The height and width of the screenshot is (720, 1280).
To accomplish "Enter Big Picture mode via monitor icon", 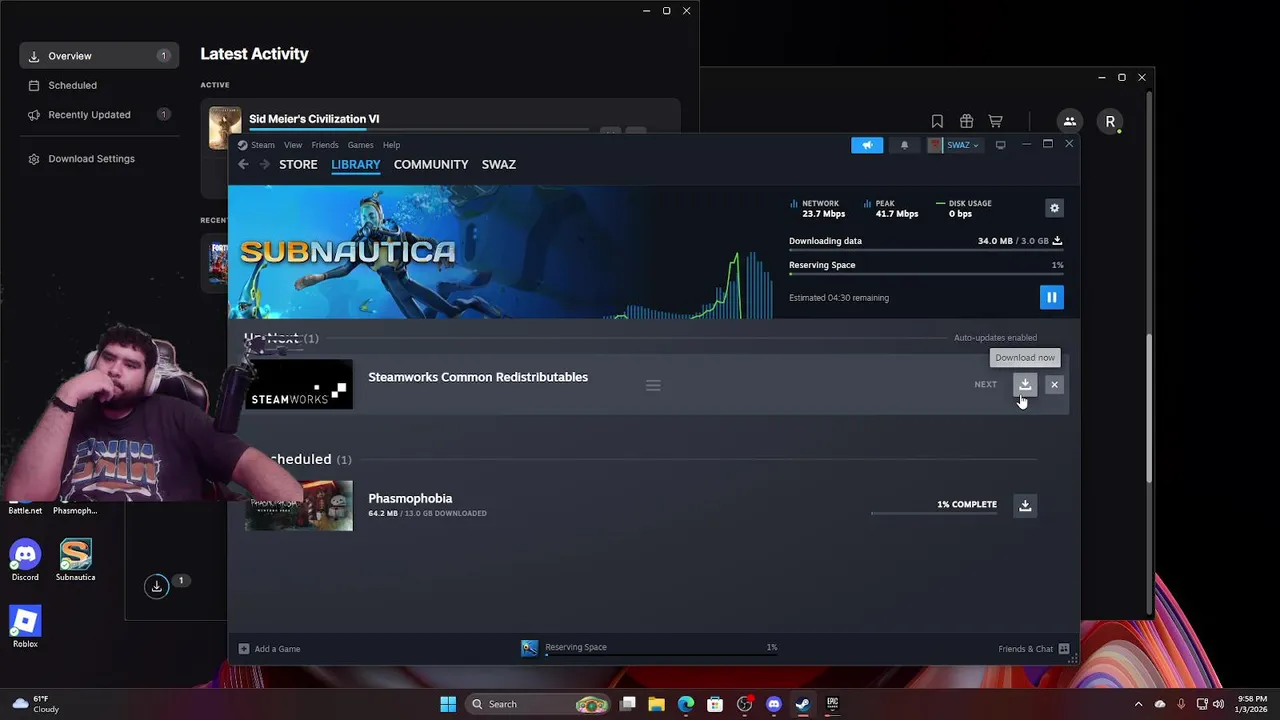I will pos(1000,145).
